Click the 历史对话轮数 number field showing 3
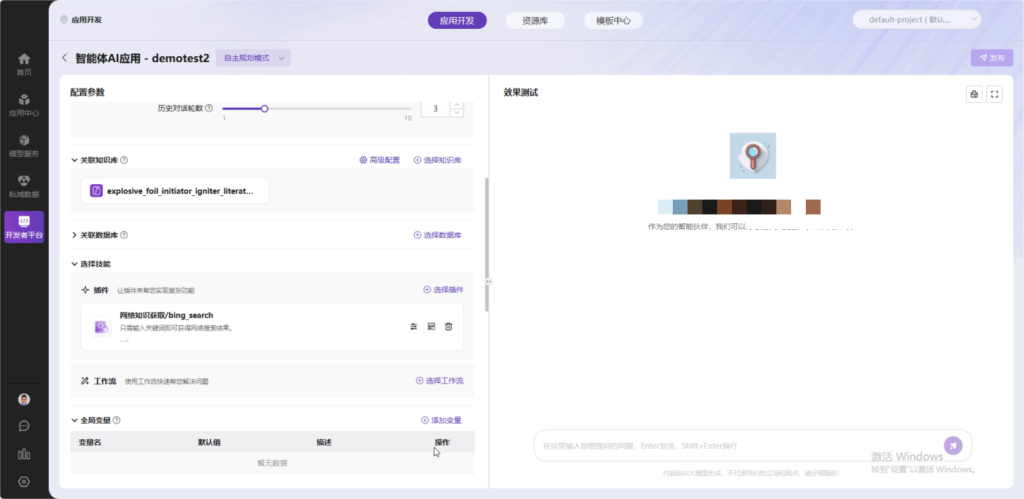The image size is (1024, 499). pyautogui.click(x=436, y=108)
